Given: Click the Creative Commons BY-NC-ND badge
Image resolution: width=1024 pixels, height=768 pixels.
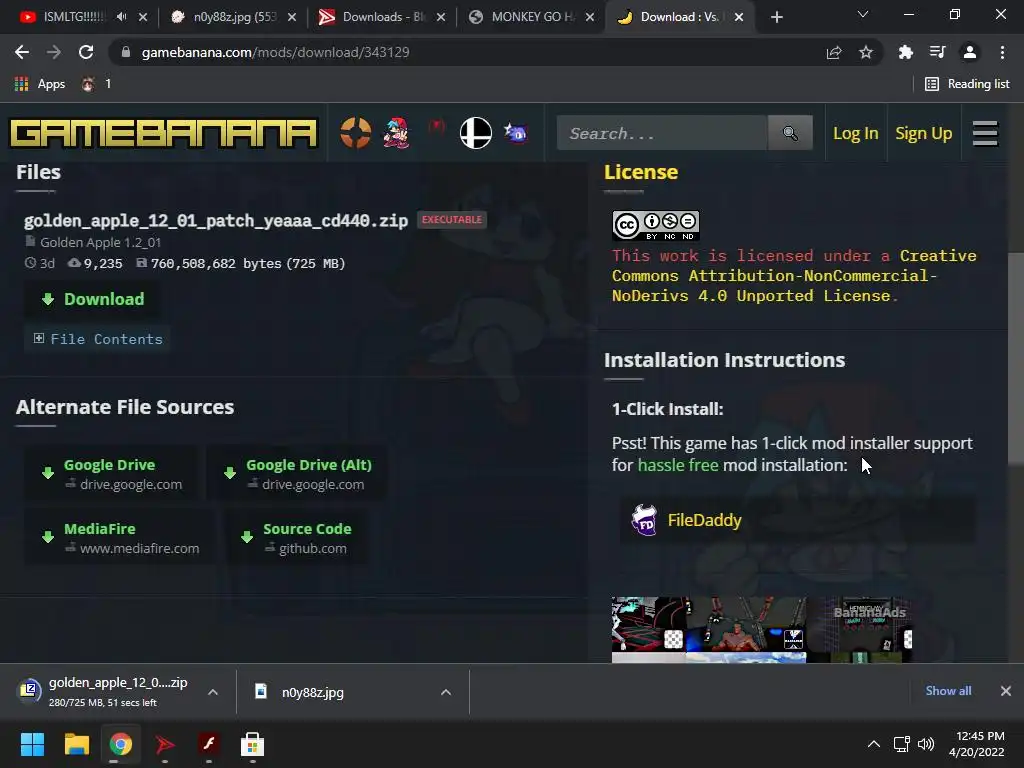Looking at the screenshot, I should 656,226.
